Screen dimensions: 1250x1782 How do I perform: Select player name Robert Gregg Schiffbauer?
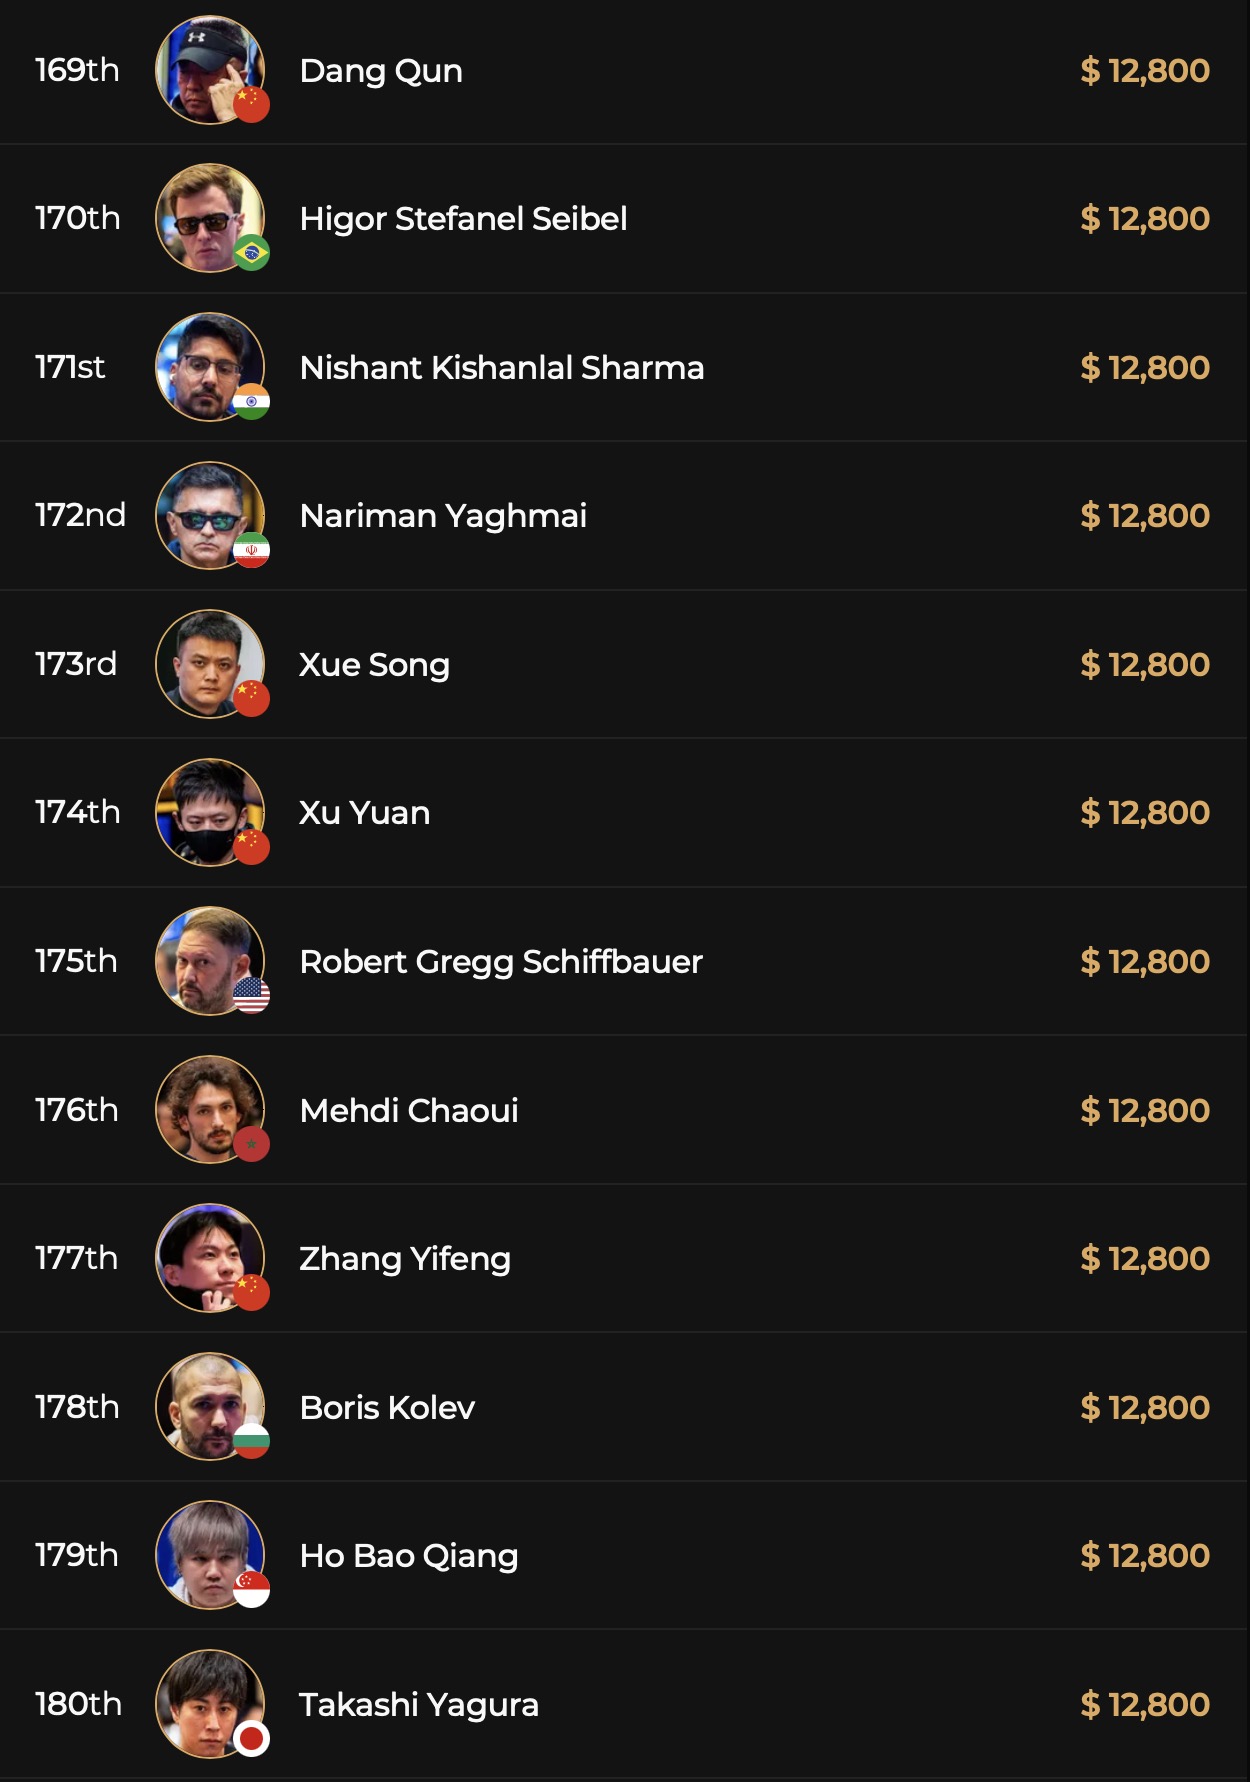coord(501,962)
